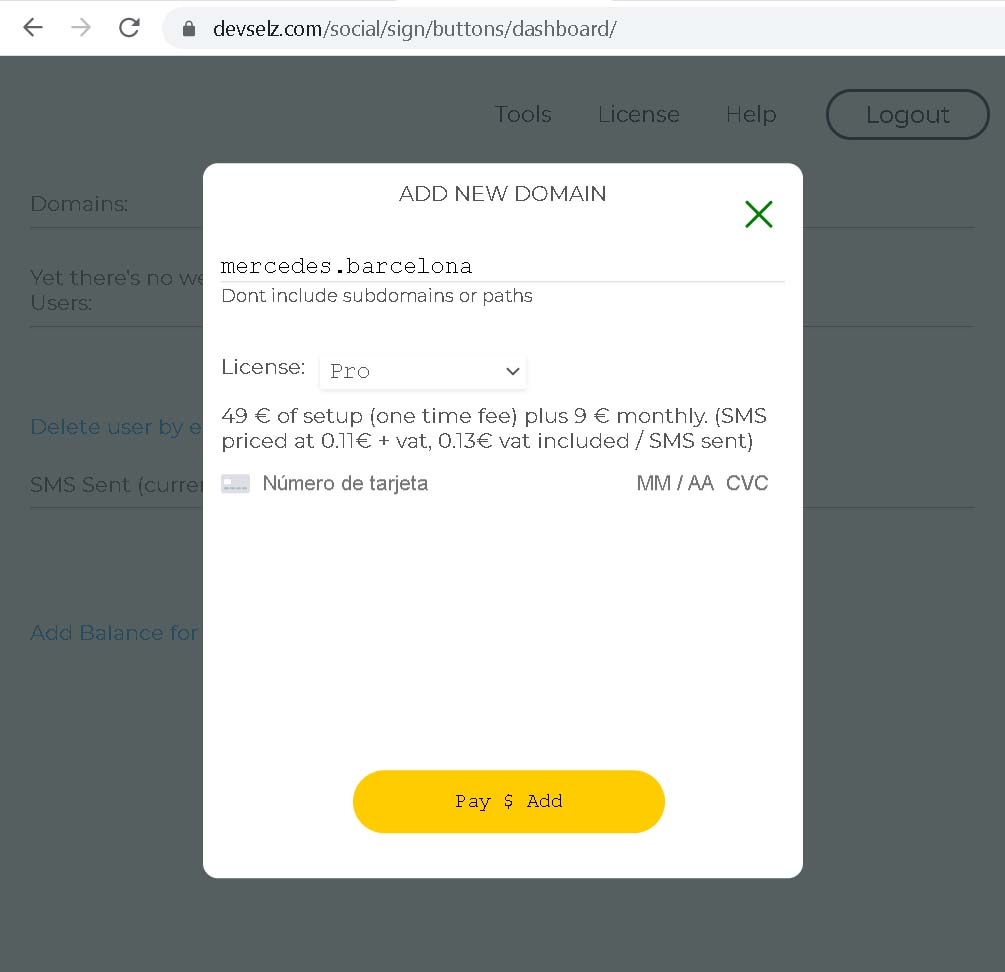Viewport: 1005px width, 972px height.
Task: Click the browser back arrow
Action: click(x=33, y=28)
